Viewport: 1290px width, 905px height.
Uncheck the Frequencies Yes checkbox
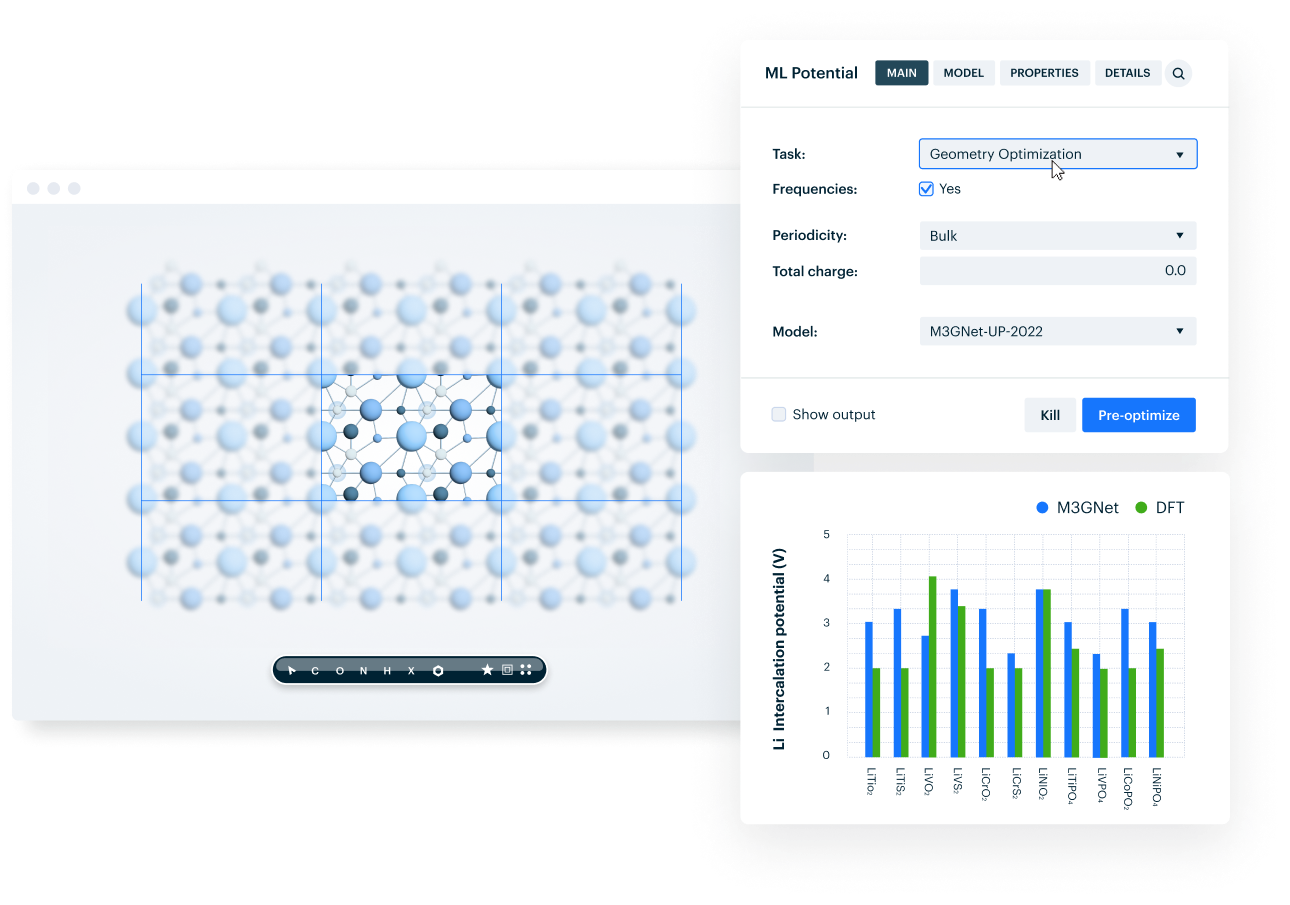926,188
